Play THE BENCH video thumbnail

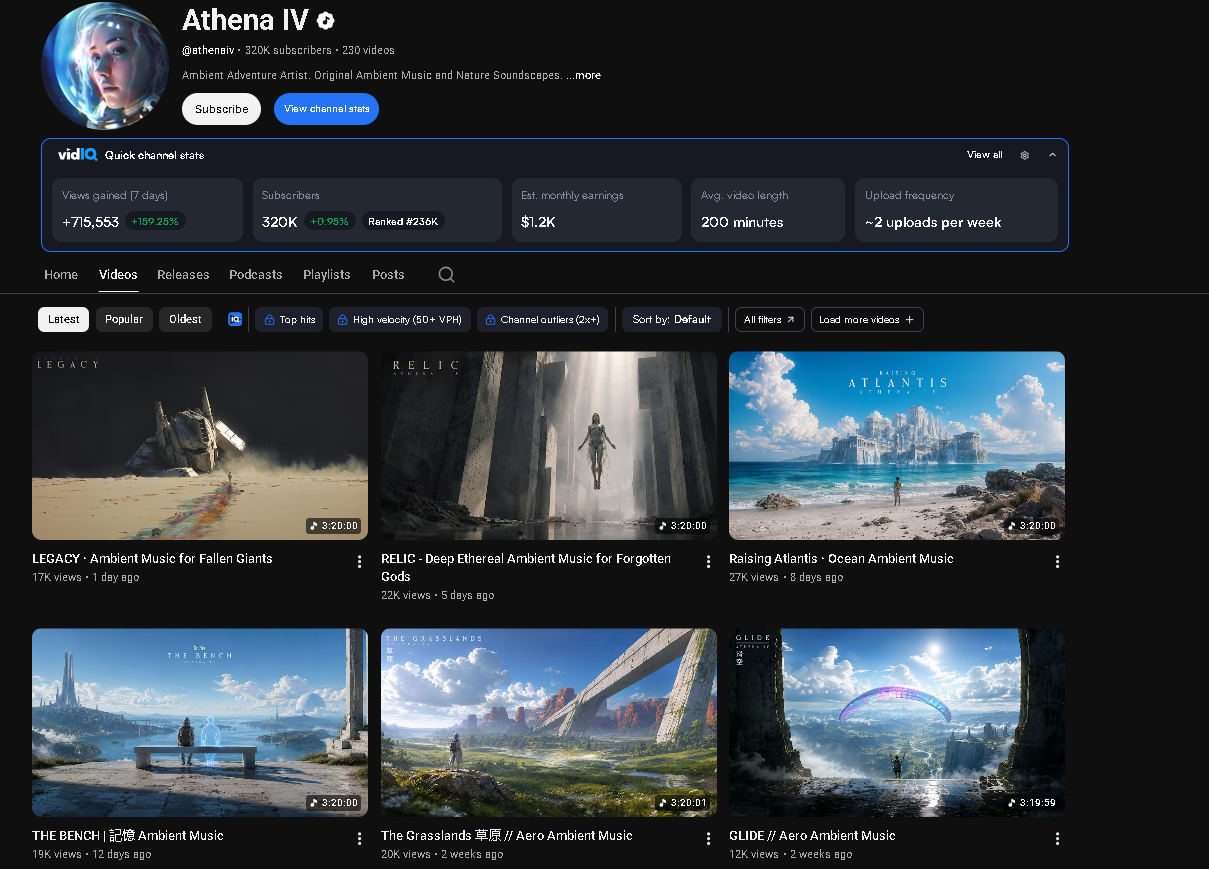pos(200,722)
